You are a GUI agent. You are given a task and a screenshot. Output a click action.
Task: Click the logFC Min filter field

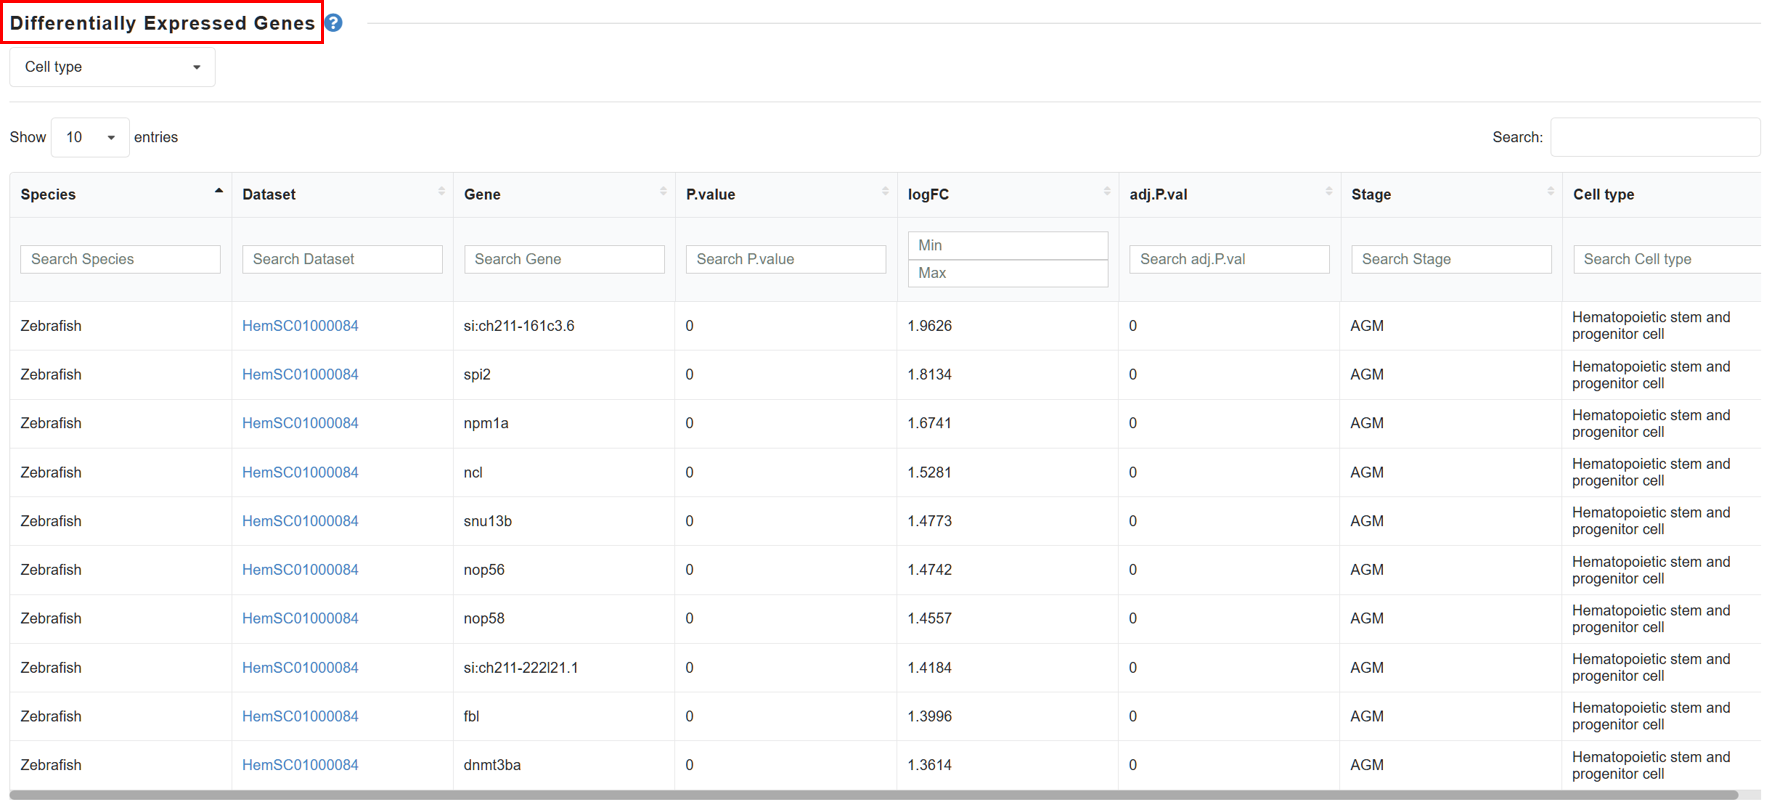[x=1008, y=245]
